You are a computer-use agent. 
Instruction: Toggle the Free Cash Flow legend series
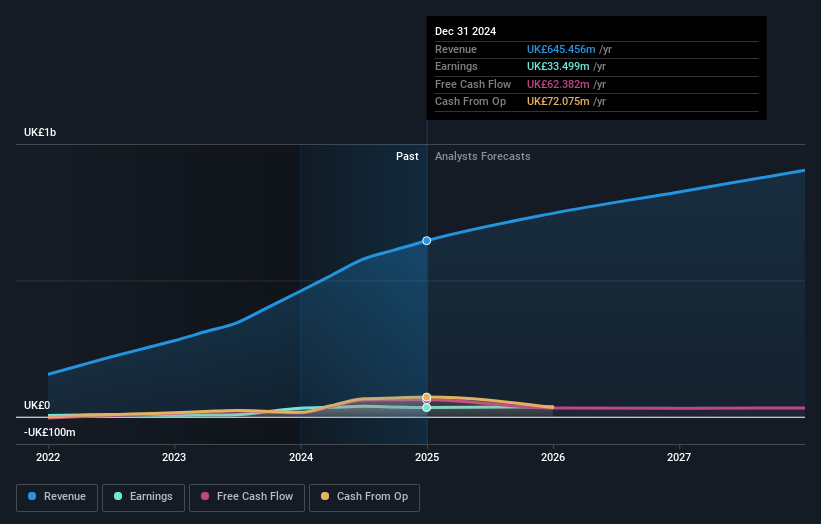[x=247, y=497]
